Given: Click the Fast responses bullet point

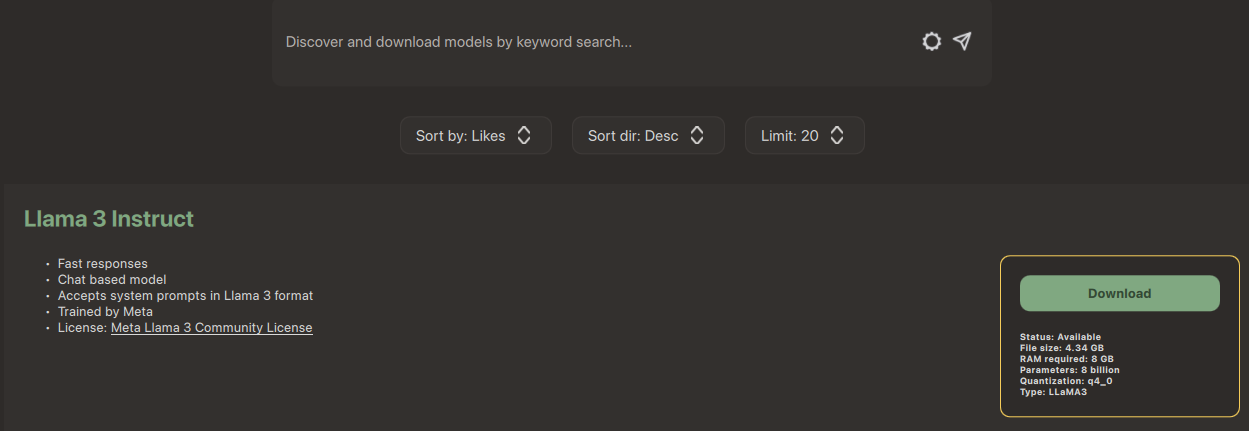Looking at the screenshot, I should (103, 264).
